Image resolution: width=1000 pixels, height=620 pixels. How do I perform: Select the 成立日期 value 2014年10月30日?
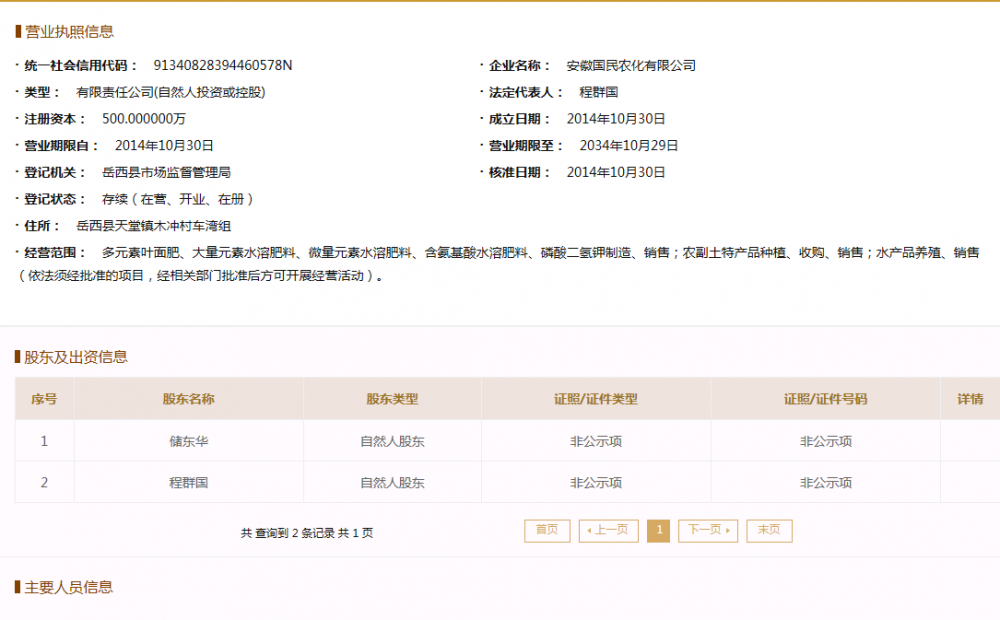[616, 119]
